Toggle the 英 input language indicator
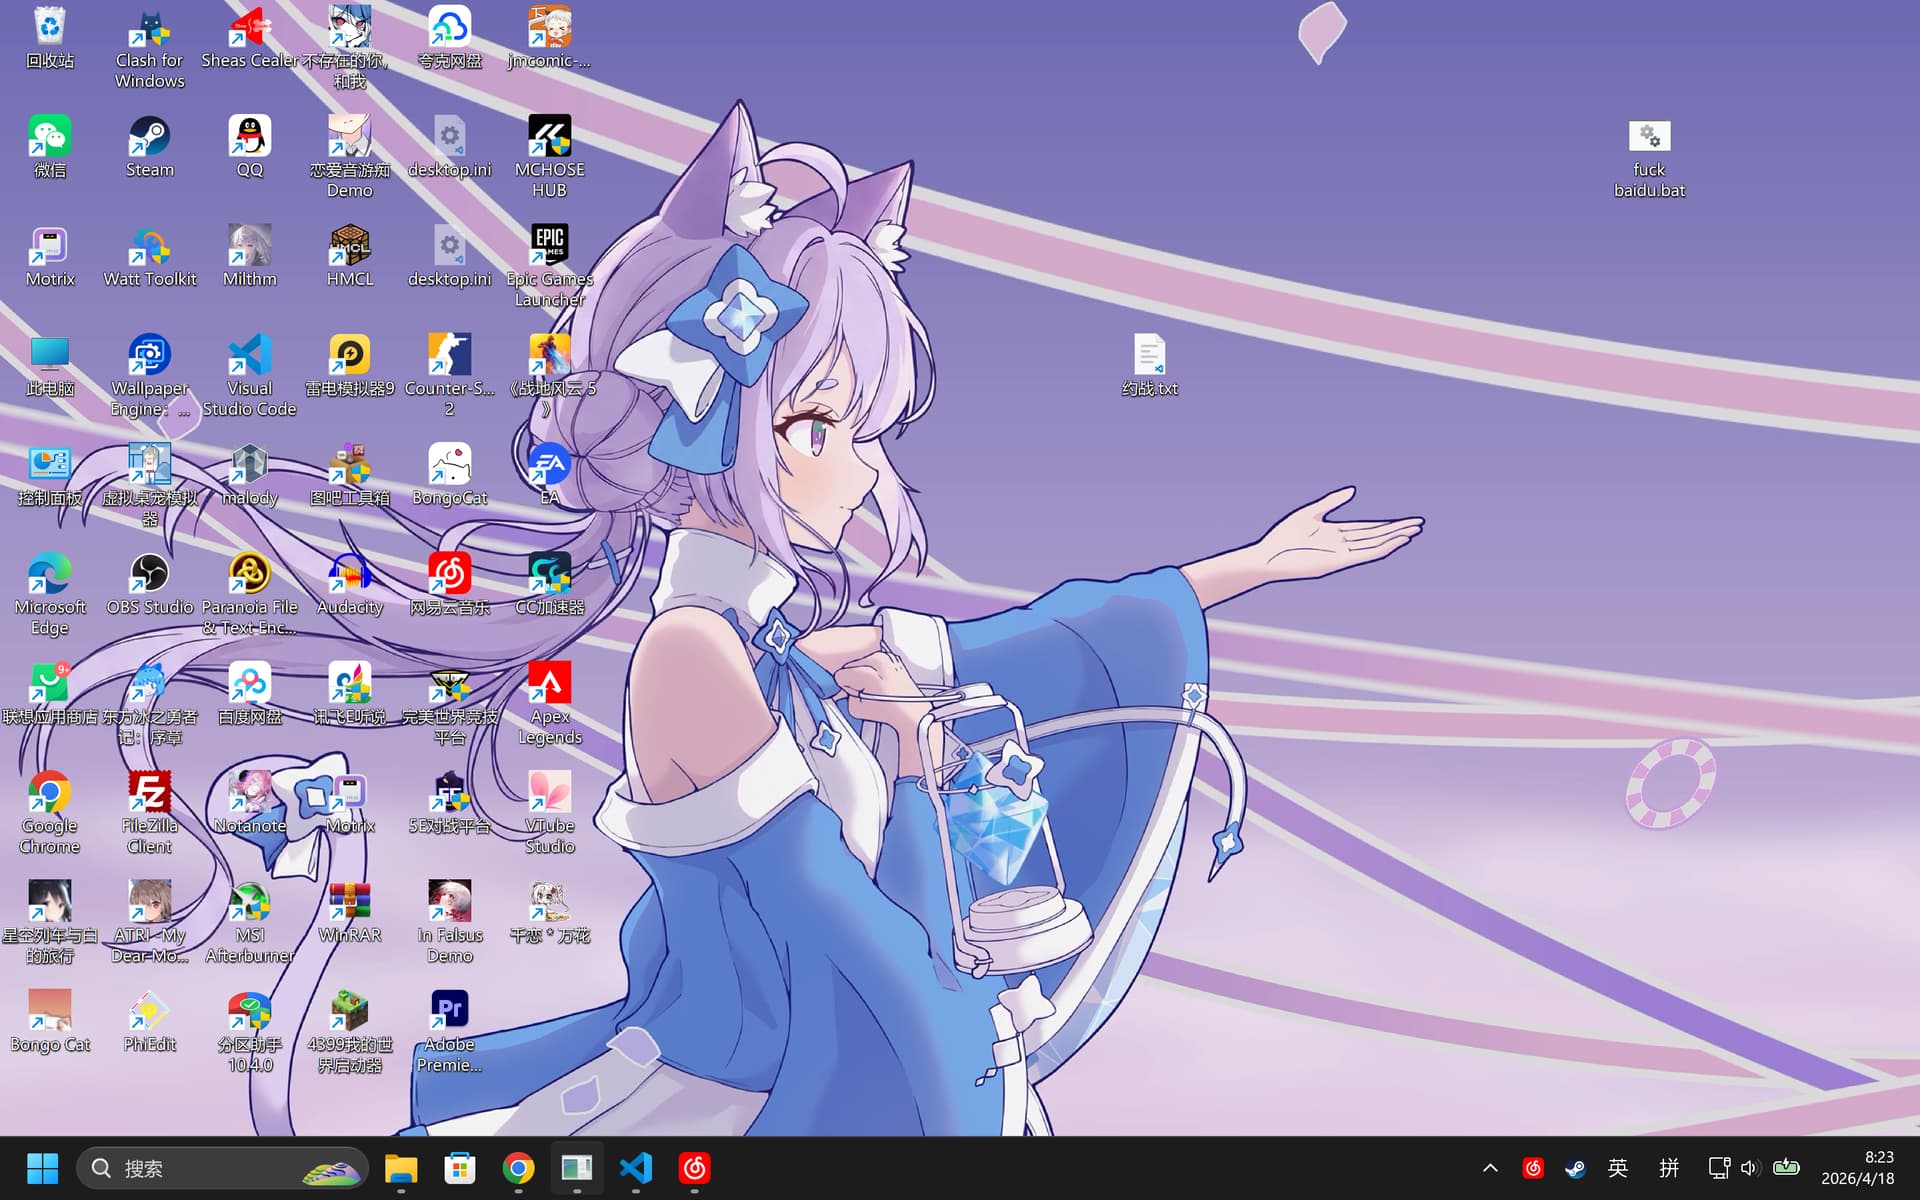The height and width of the screenshot is (1200, 1920). tap(1617, 1168)
